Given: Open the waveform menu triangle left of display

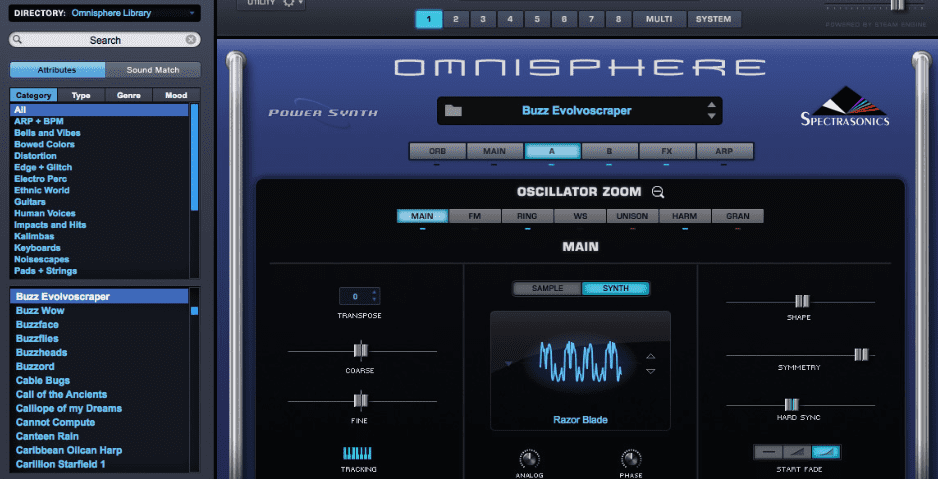Looking at the screenshot, I should (508, 363).
